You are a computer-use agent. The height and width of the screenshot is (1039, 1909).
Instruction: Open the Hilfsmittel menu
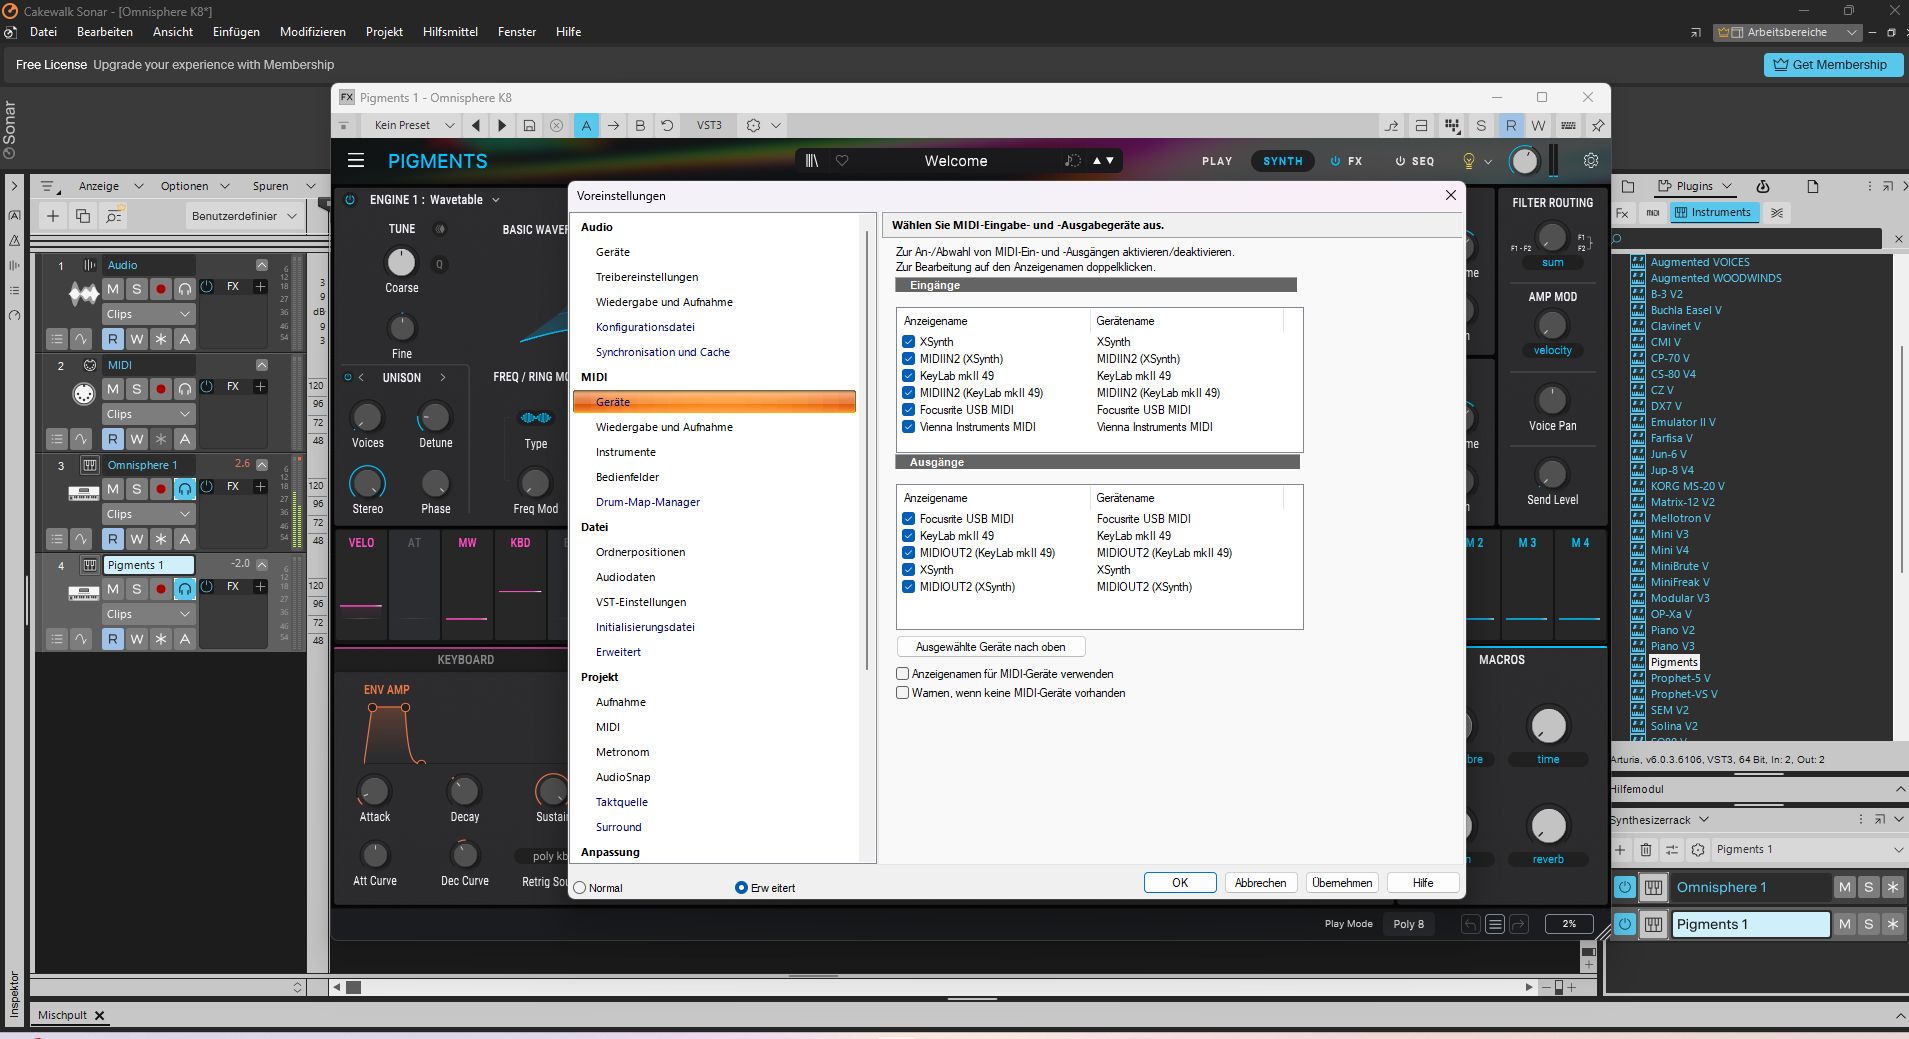[450, 32]
